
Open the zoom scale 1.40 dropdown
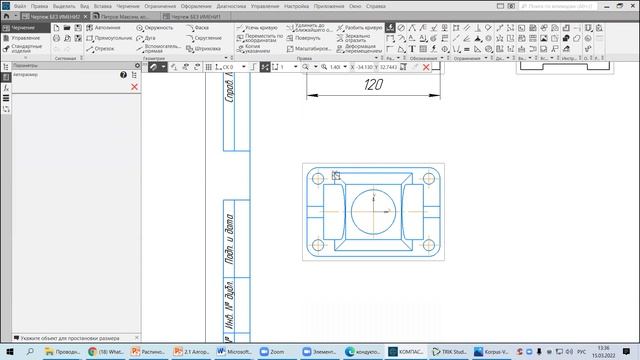pos(345,67)
